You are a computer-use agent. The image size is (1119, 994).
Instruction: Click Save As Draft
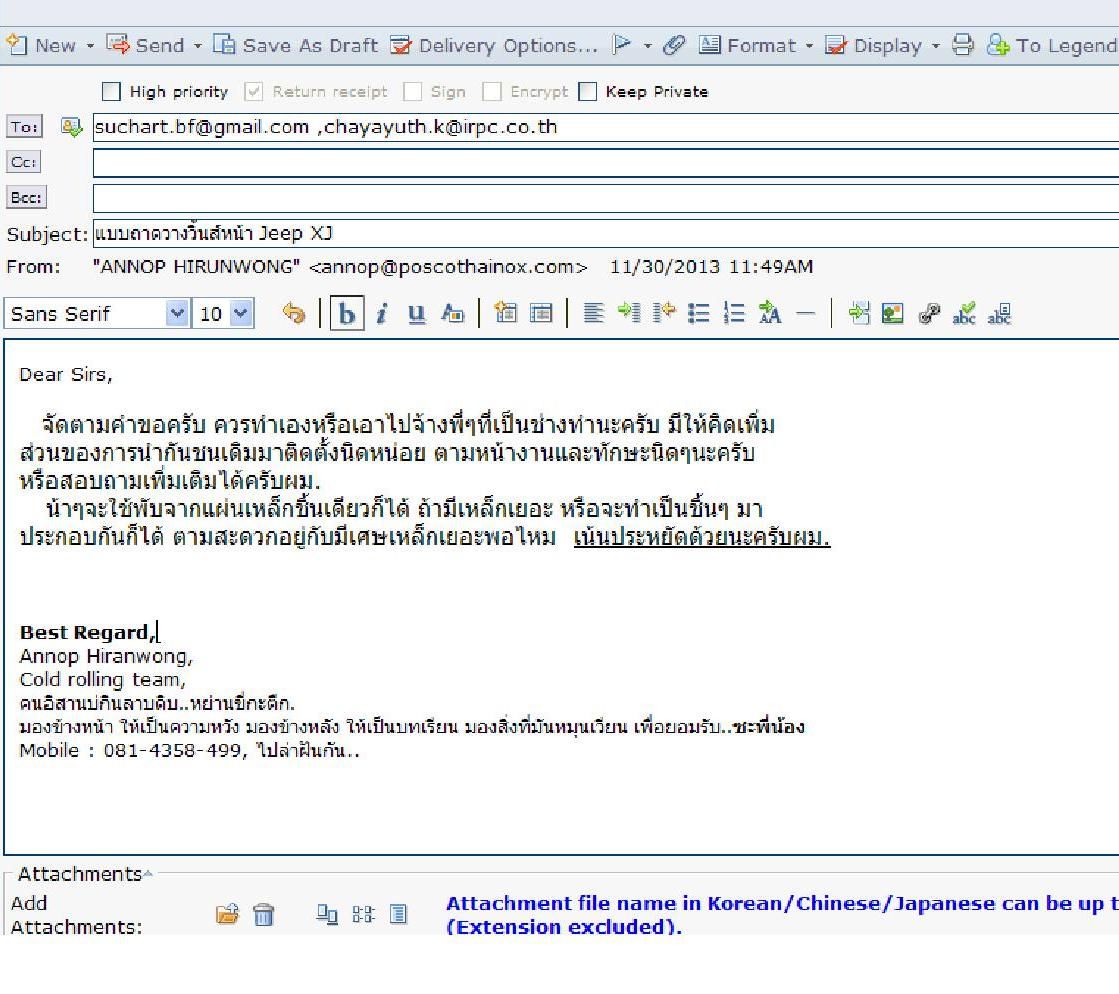point(298,46)
